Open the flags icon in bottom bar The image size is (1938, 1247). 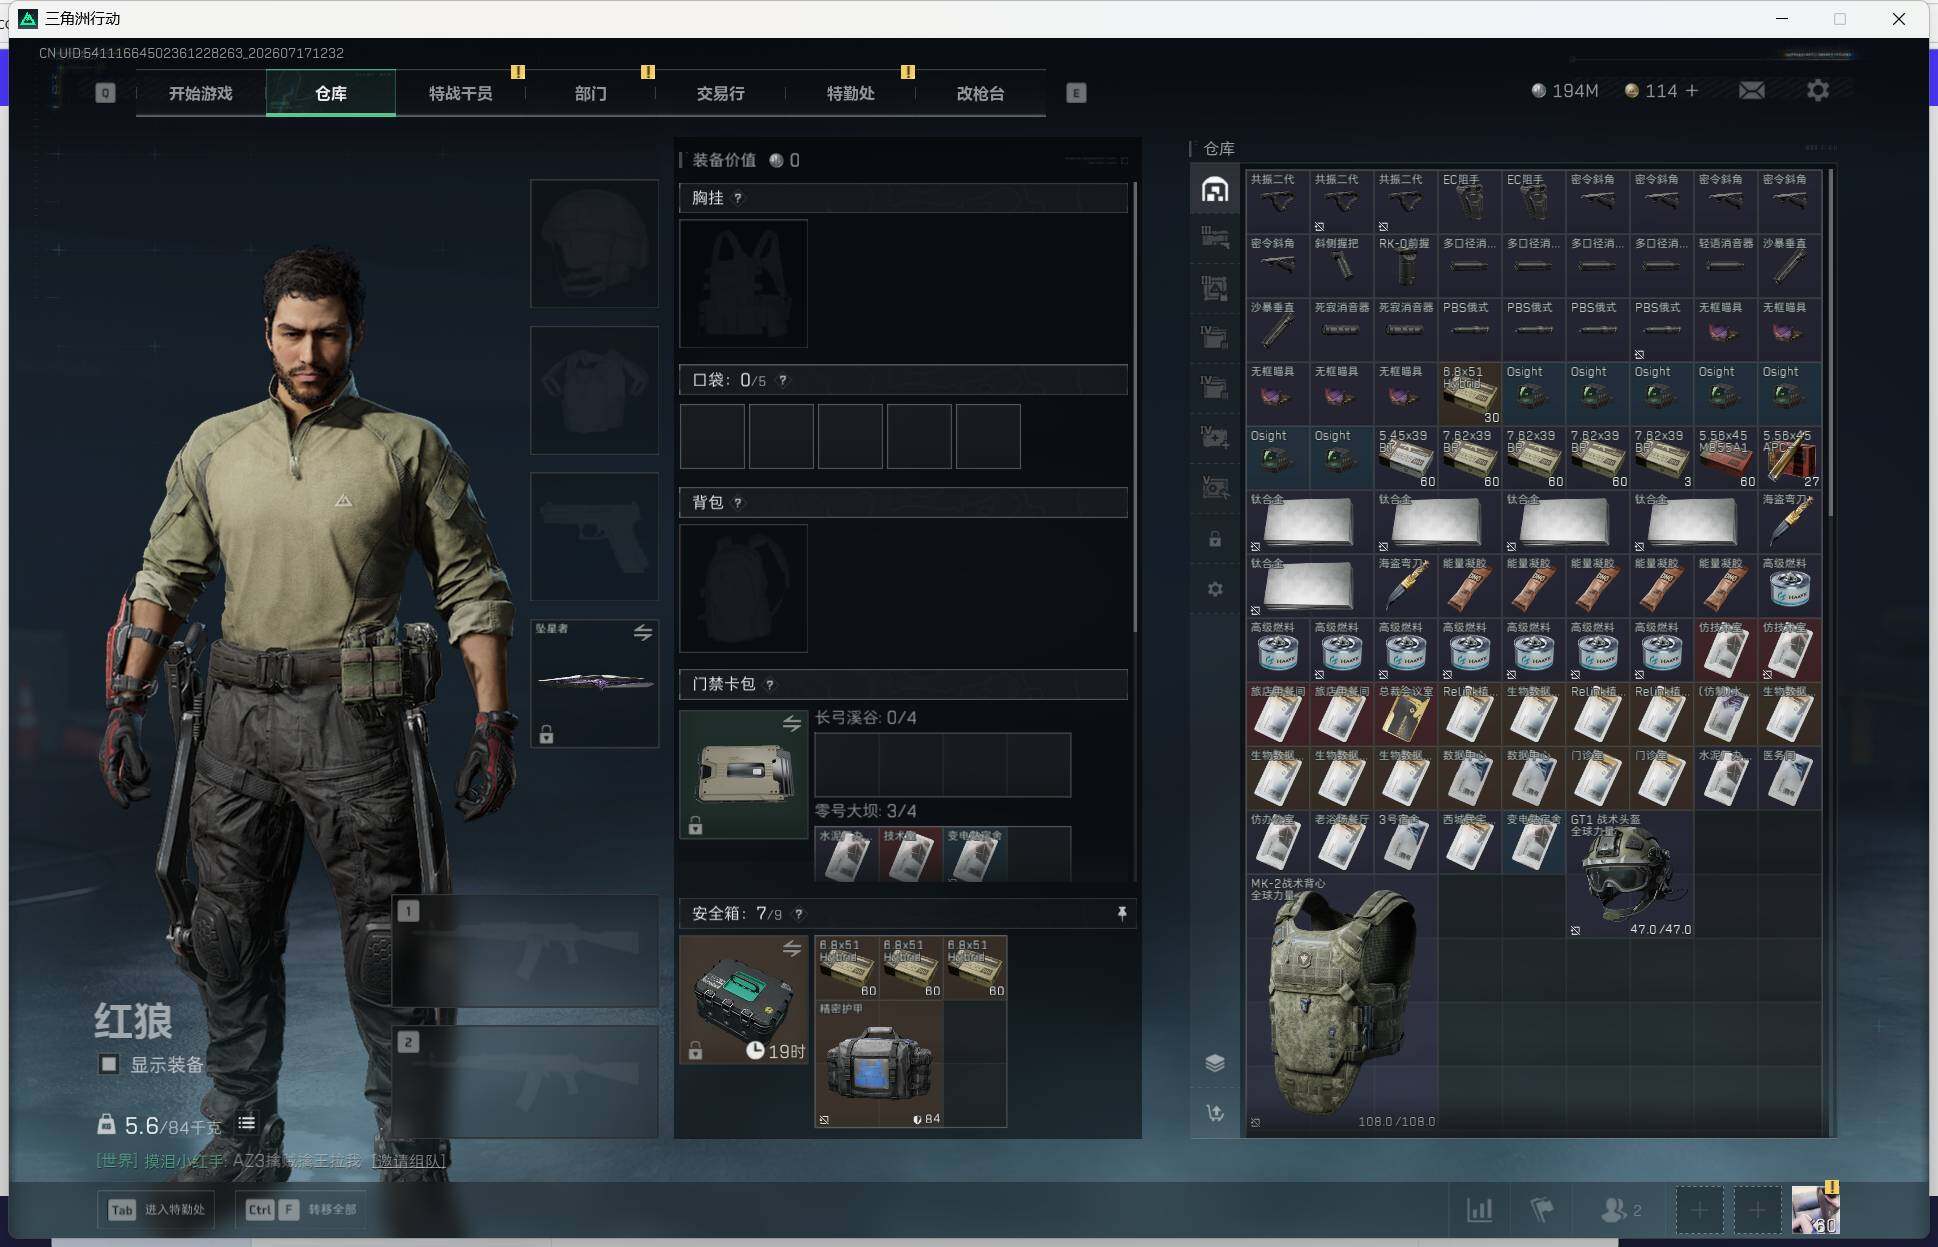coord(1542,1210)
